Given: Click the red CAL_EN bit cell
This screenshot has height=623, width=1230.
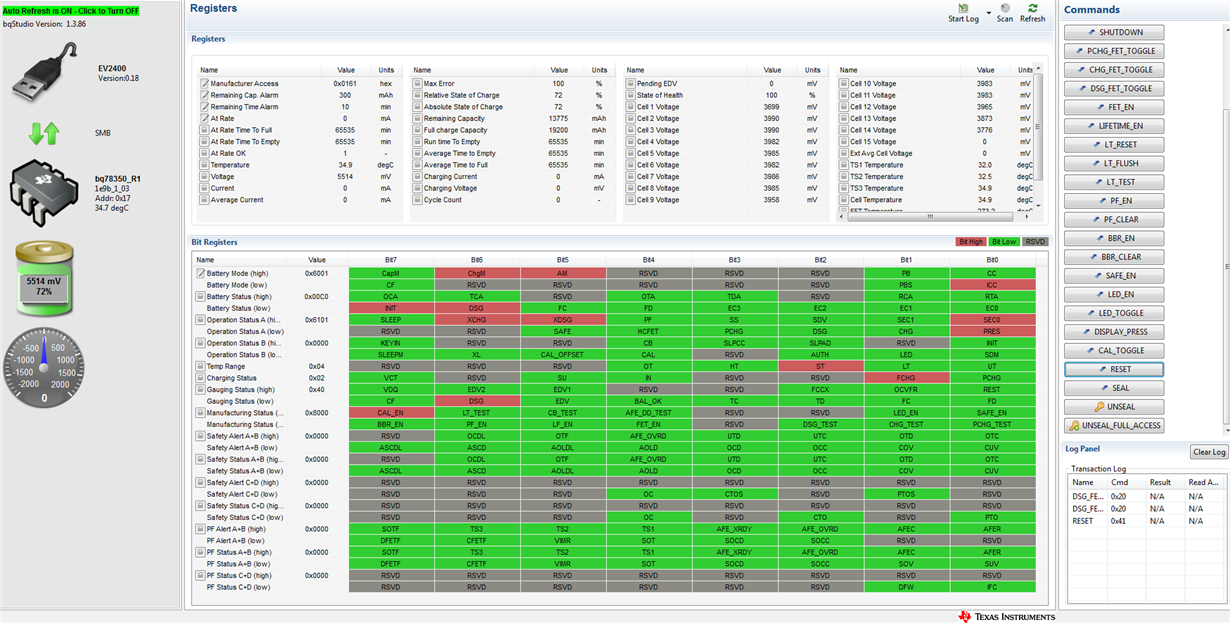Looking at the screenshot, I should [391, 413].
